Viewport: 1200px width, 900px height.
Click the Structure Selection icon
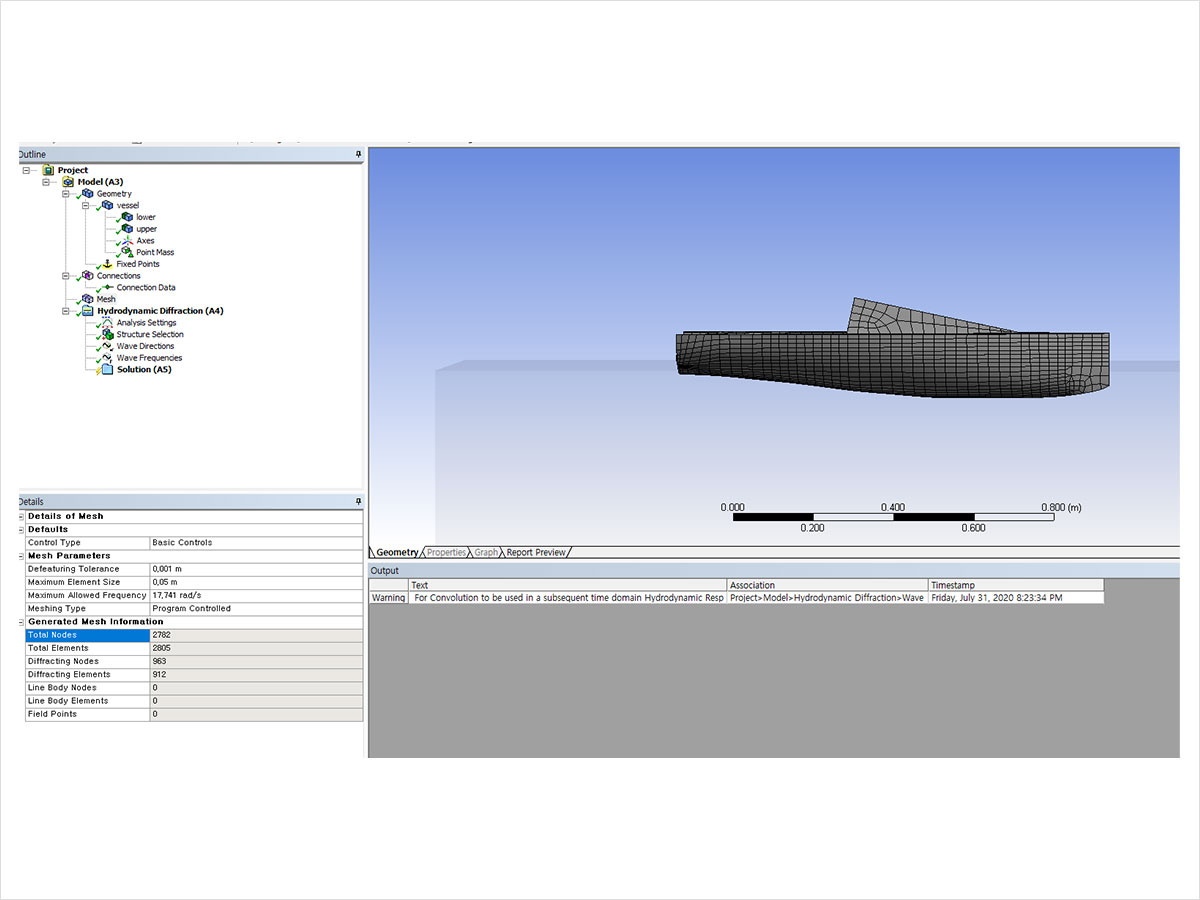[107, 335]
